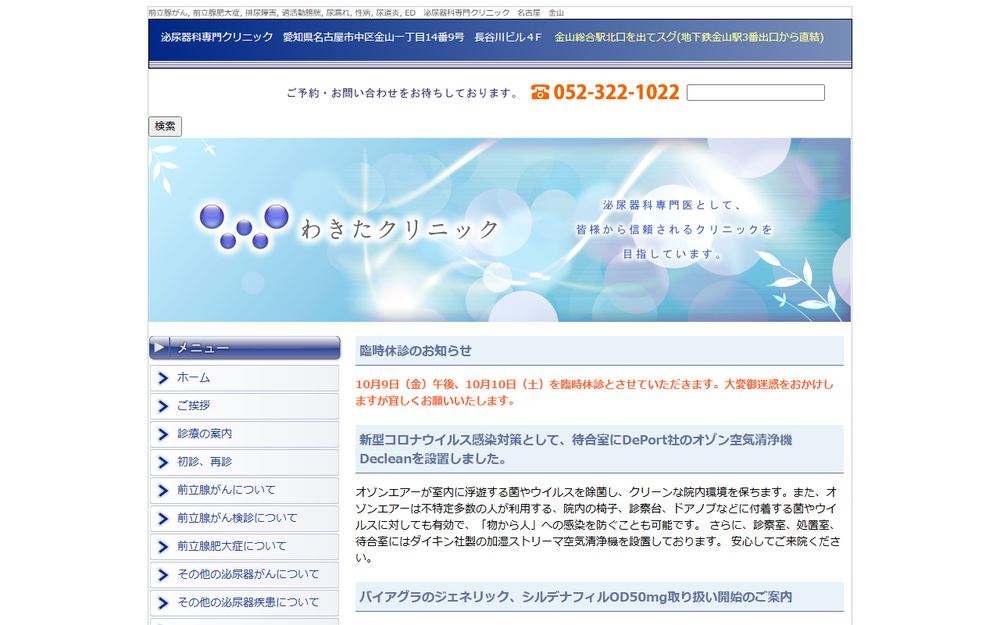This screenshot has width=1000, height=625.
Task: Open the ご挨拶 menu item
Action: click(244, 406)
